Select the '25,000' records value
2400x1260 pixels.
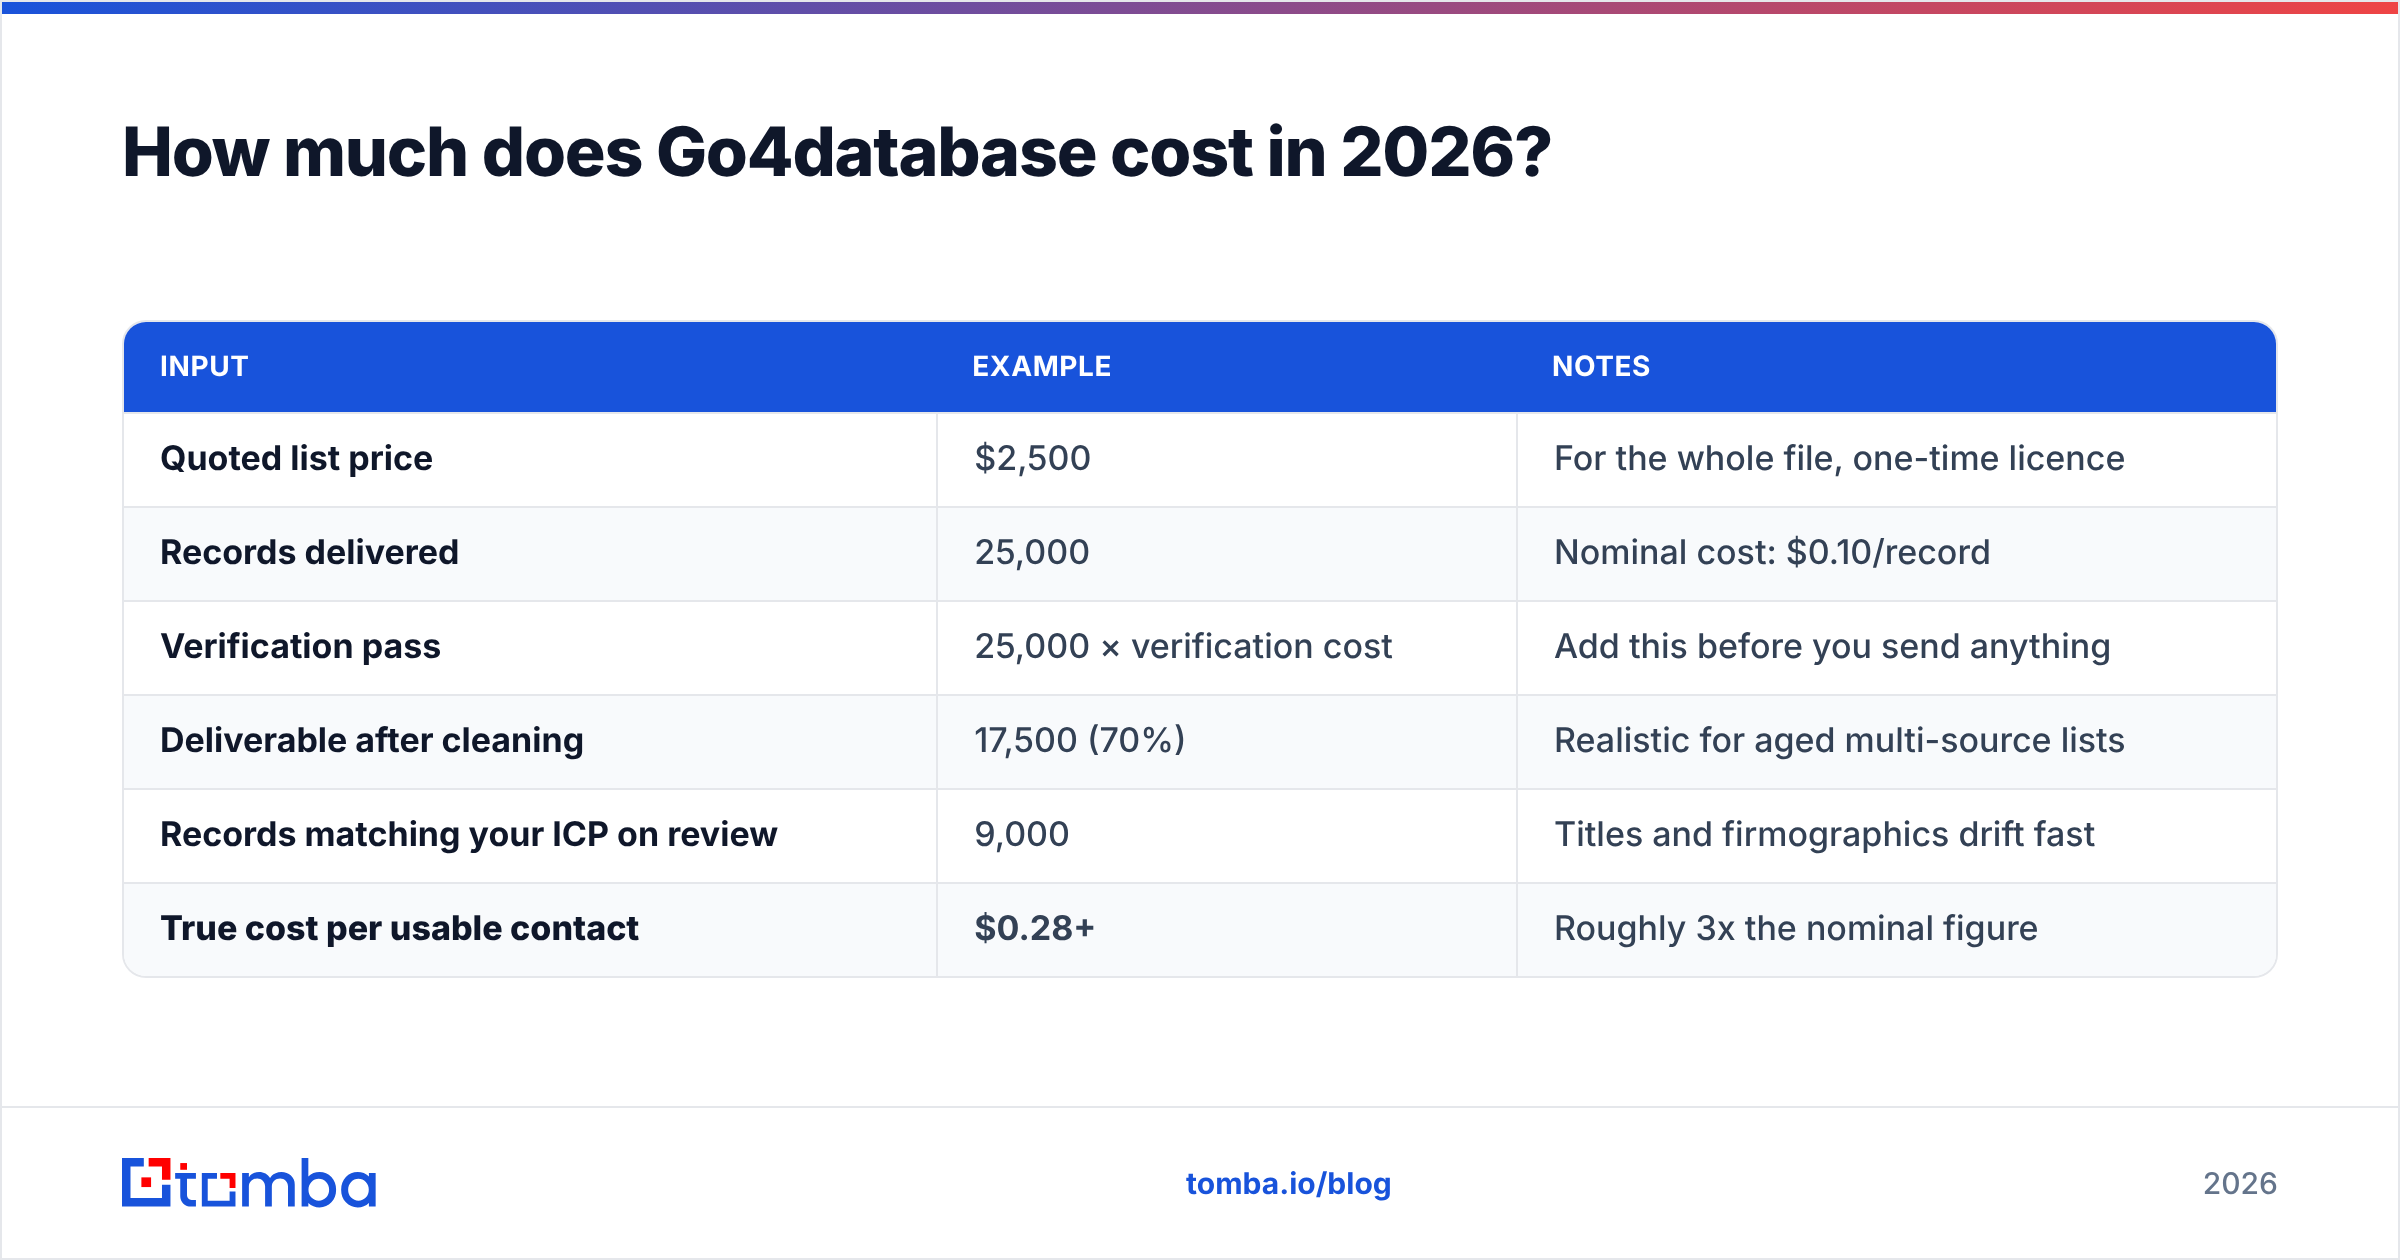(1032, 552)
